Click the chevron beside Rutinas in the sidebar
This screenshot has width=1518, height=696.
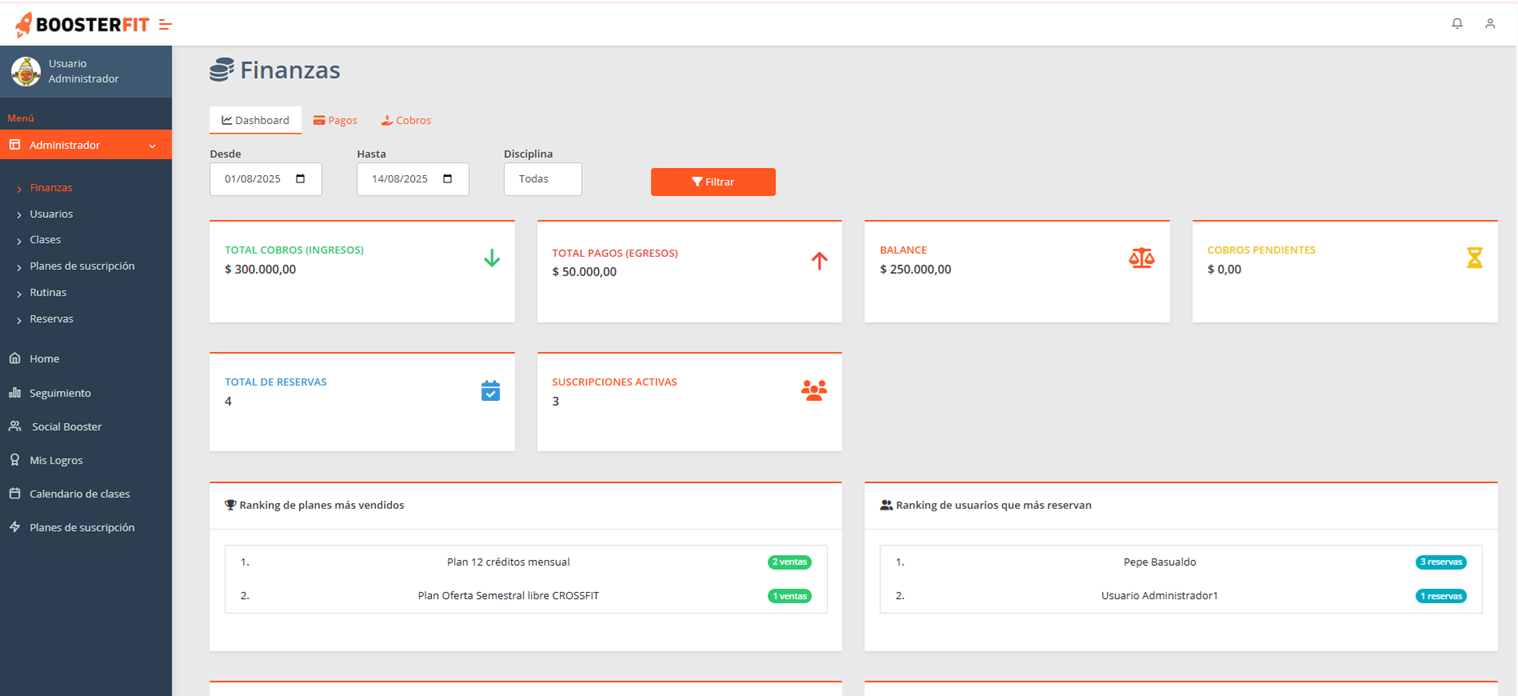coord(19,294)
